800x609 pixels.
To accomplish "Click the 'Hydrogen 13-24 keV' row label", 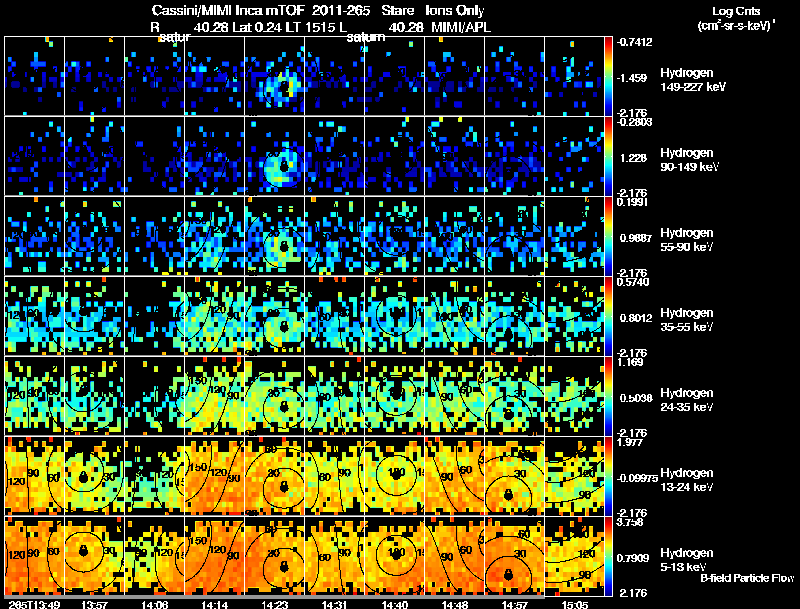I will pos(687,480).
